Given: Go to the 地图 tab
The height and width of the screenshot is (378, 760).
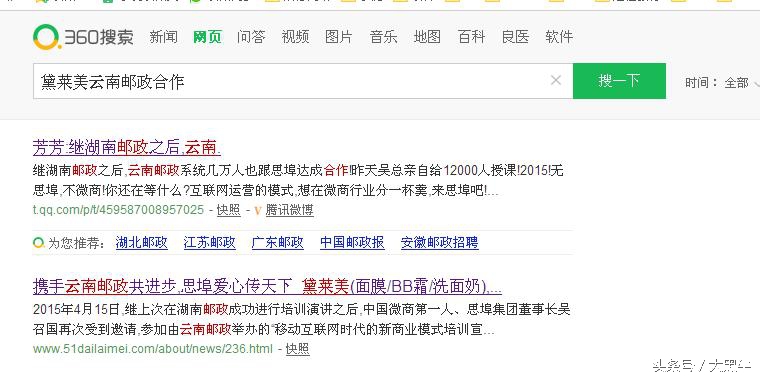Looking at the screenshot, I should [427, 37].
